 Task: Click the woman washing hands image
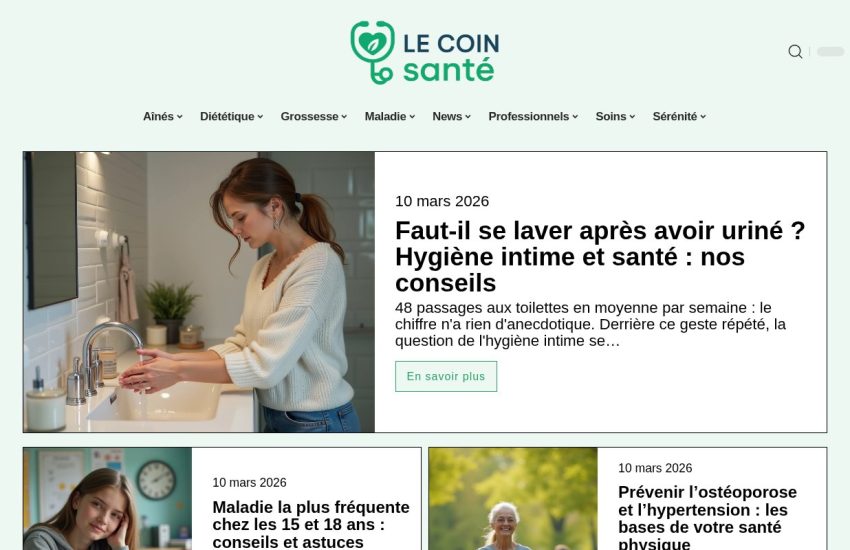[x=199, y=292]
